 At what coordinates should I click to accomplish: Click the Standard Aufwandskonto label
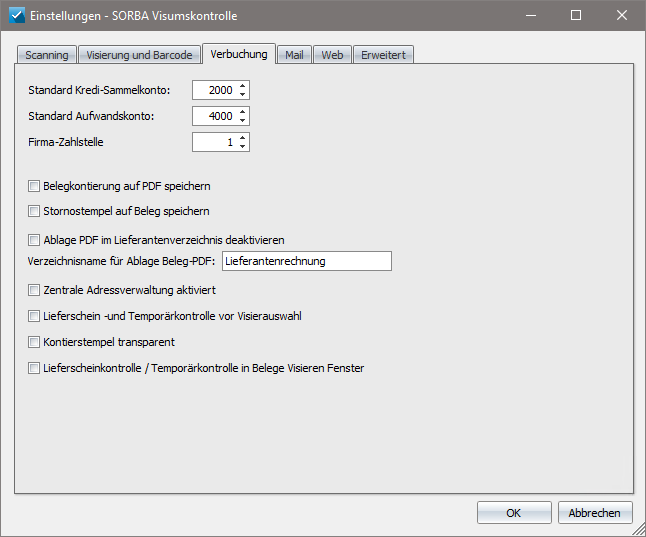click(x=91, y=116)
